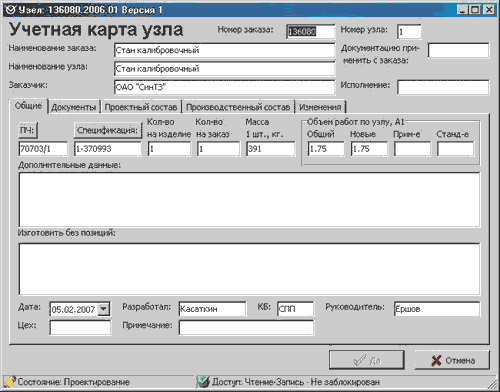Open the Производственный состав tab
500x392 pixels.
(x=238, y=107)
